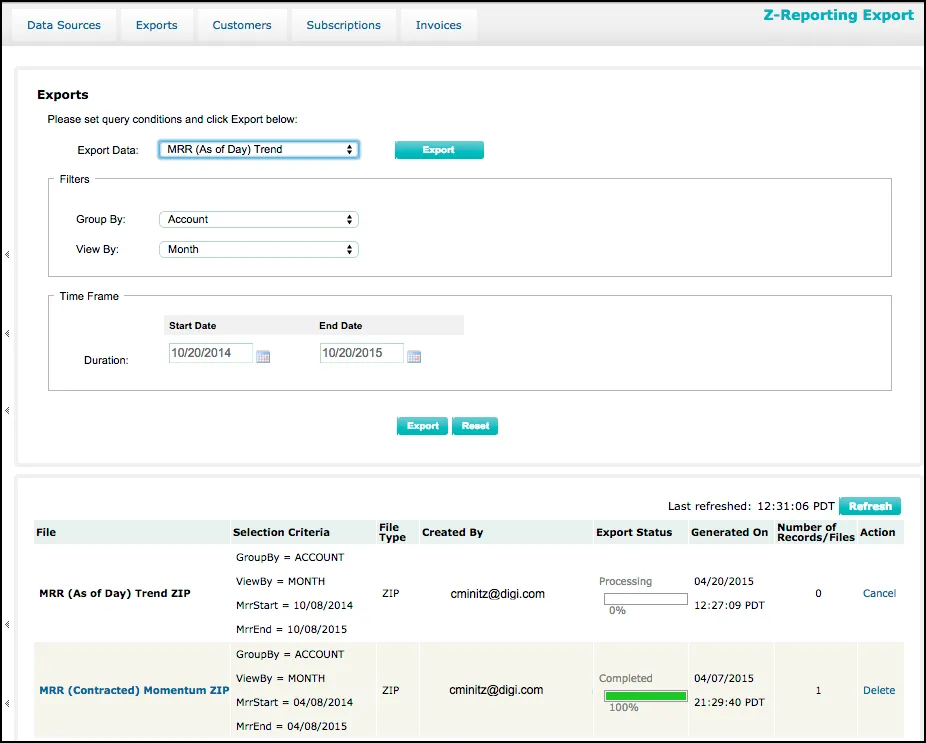Open the View By dropdown
Image resolution: width=926 pixels, height=743 pixels.
259,249
